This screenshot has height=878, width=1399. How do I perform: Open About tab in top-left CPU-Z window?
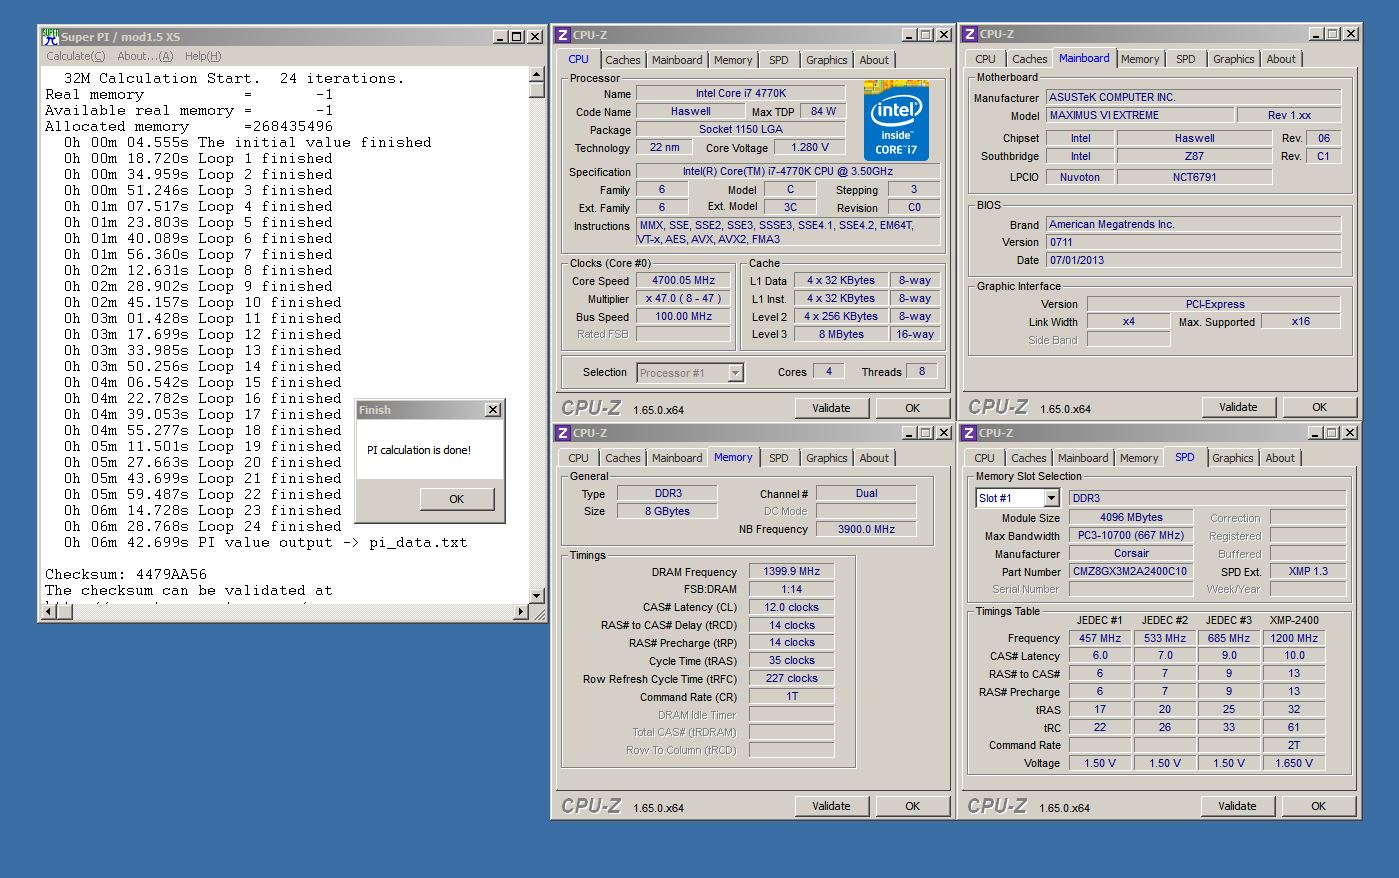tap(874, 60)
